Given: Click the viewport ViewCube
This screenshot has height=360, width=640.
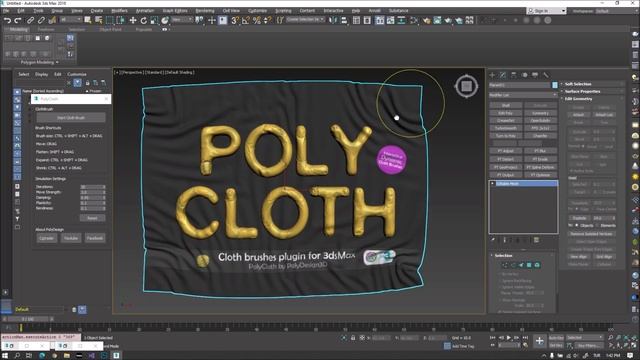Looking at the screenshot, I should [x=467, y=86].
